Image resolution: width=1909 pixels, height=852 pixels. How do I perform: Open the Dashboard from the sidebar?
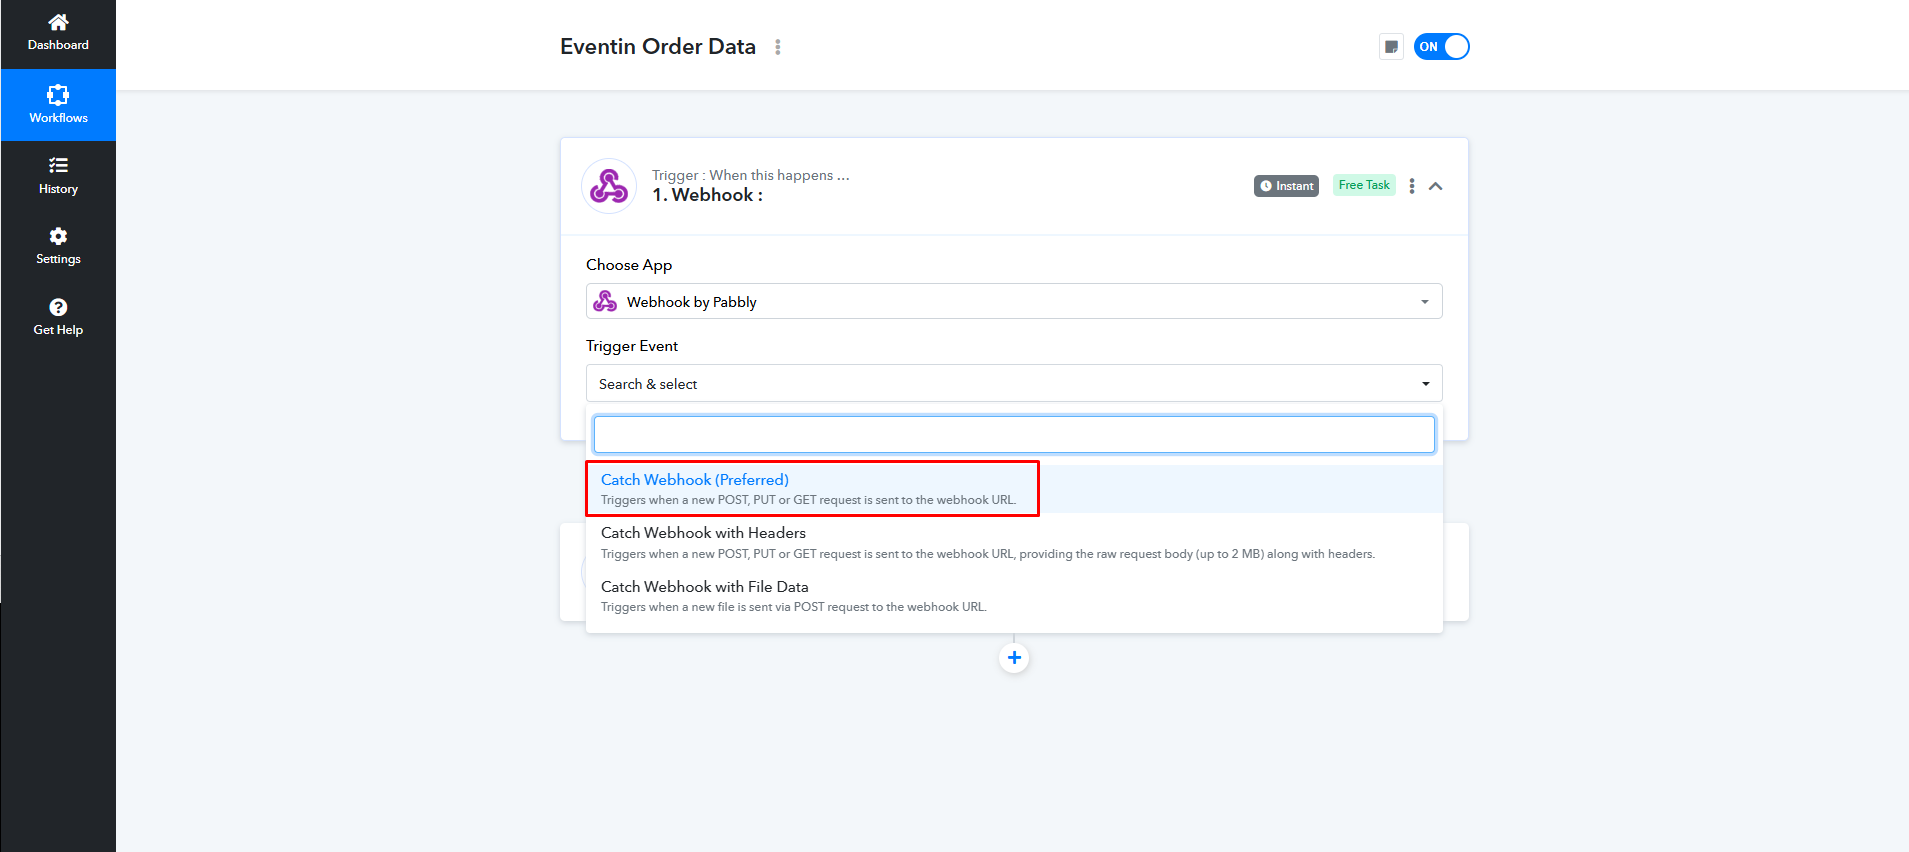(x=58, y=33)
